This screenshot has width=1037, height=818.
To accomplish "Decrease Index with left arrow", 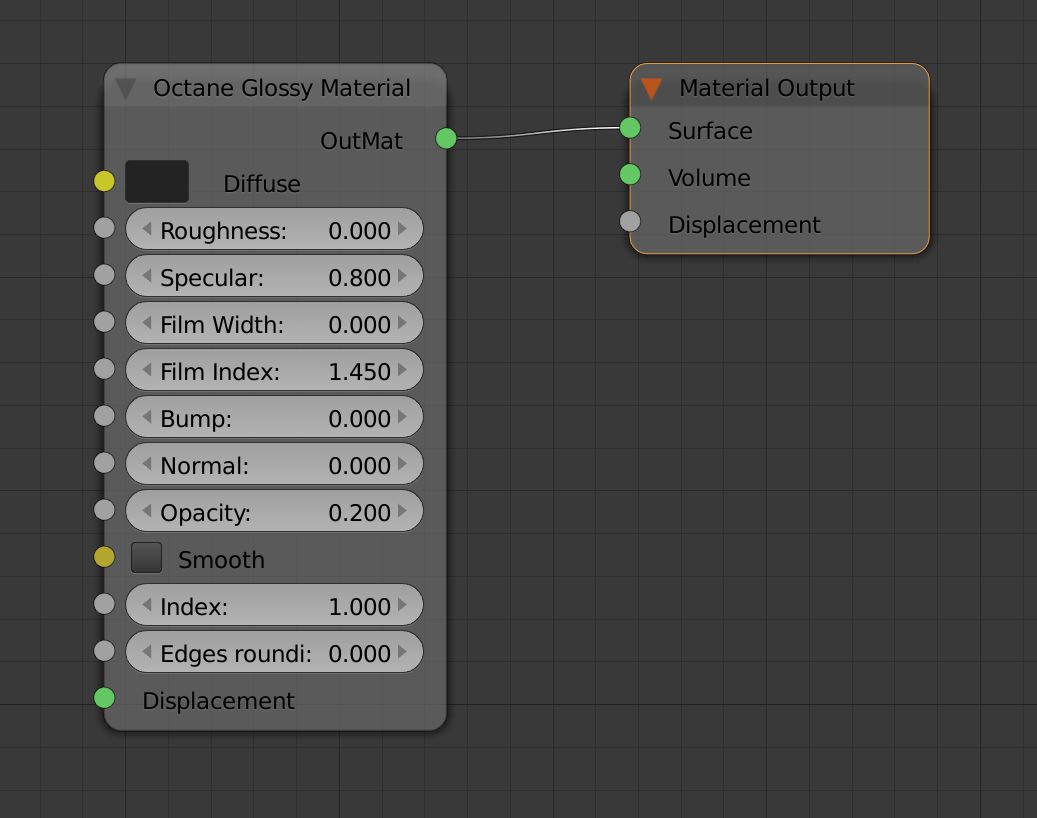I will pyautogui.click(x=147, y=604).
